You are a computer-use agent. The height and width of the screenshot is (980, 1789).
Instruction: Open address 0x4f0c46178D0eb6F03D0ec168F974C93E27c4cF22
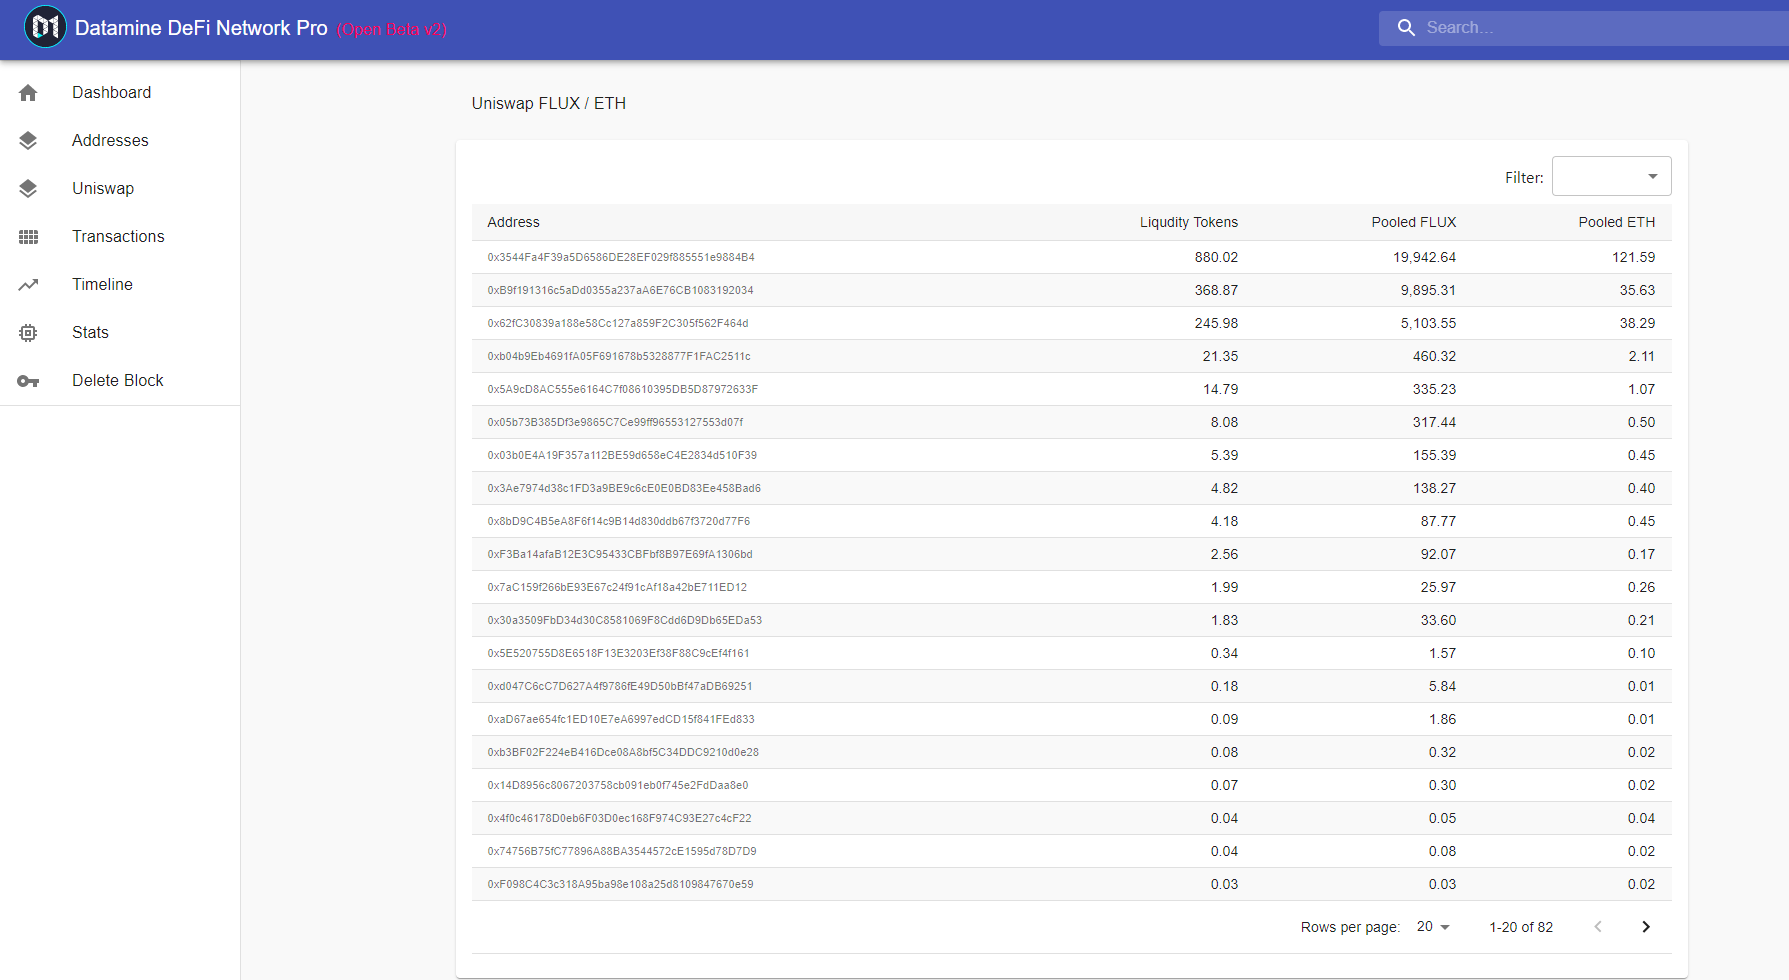(x=619, y=818)
